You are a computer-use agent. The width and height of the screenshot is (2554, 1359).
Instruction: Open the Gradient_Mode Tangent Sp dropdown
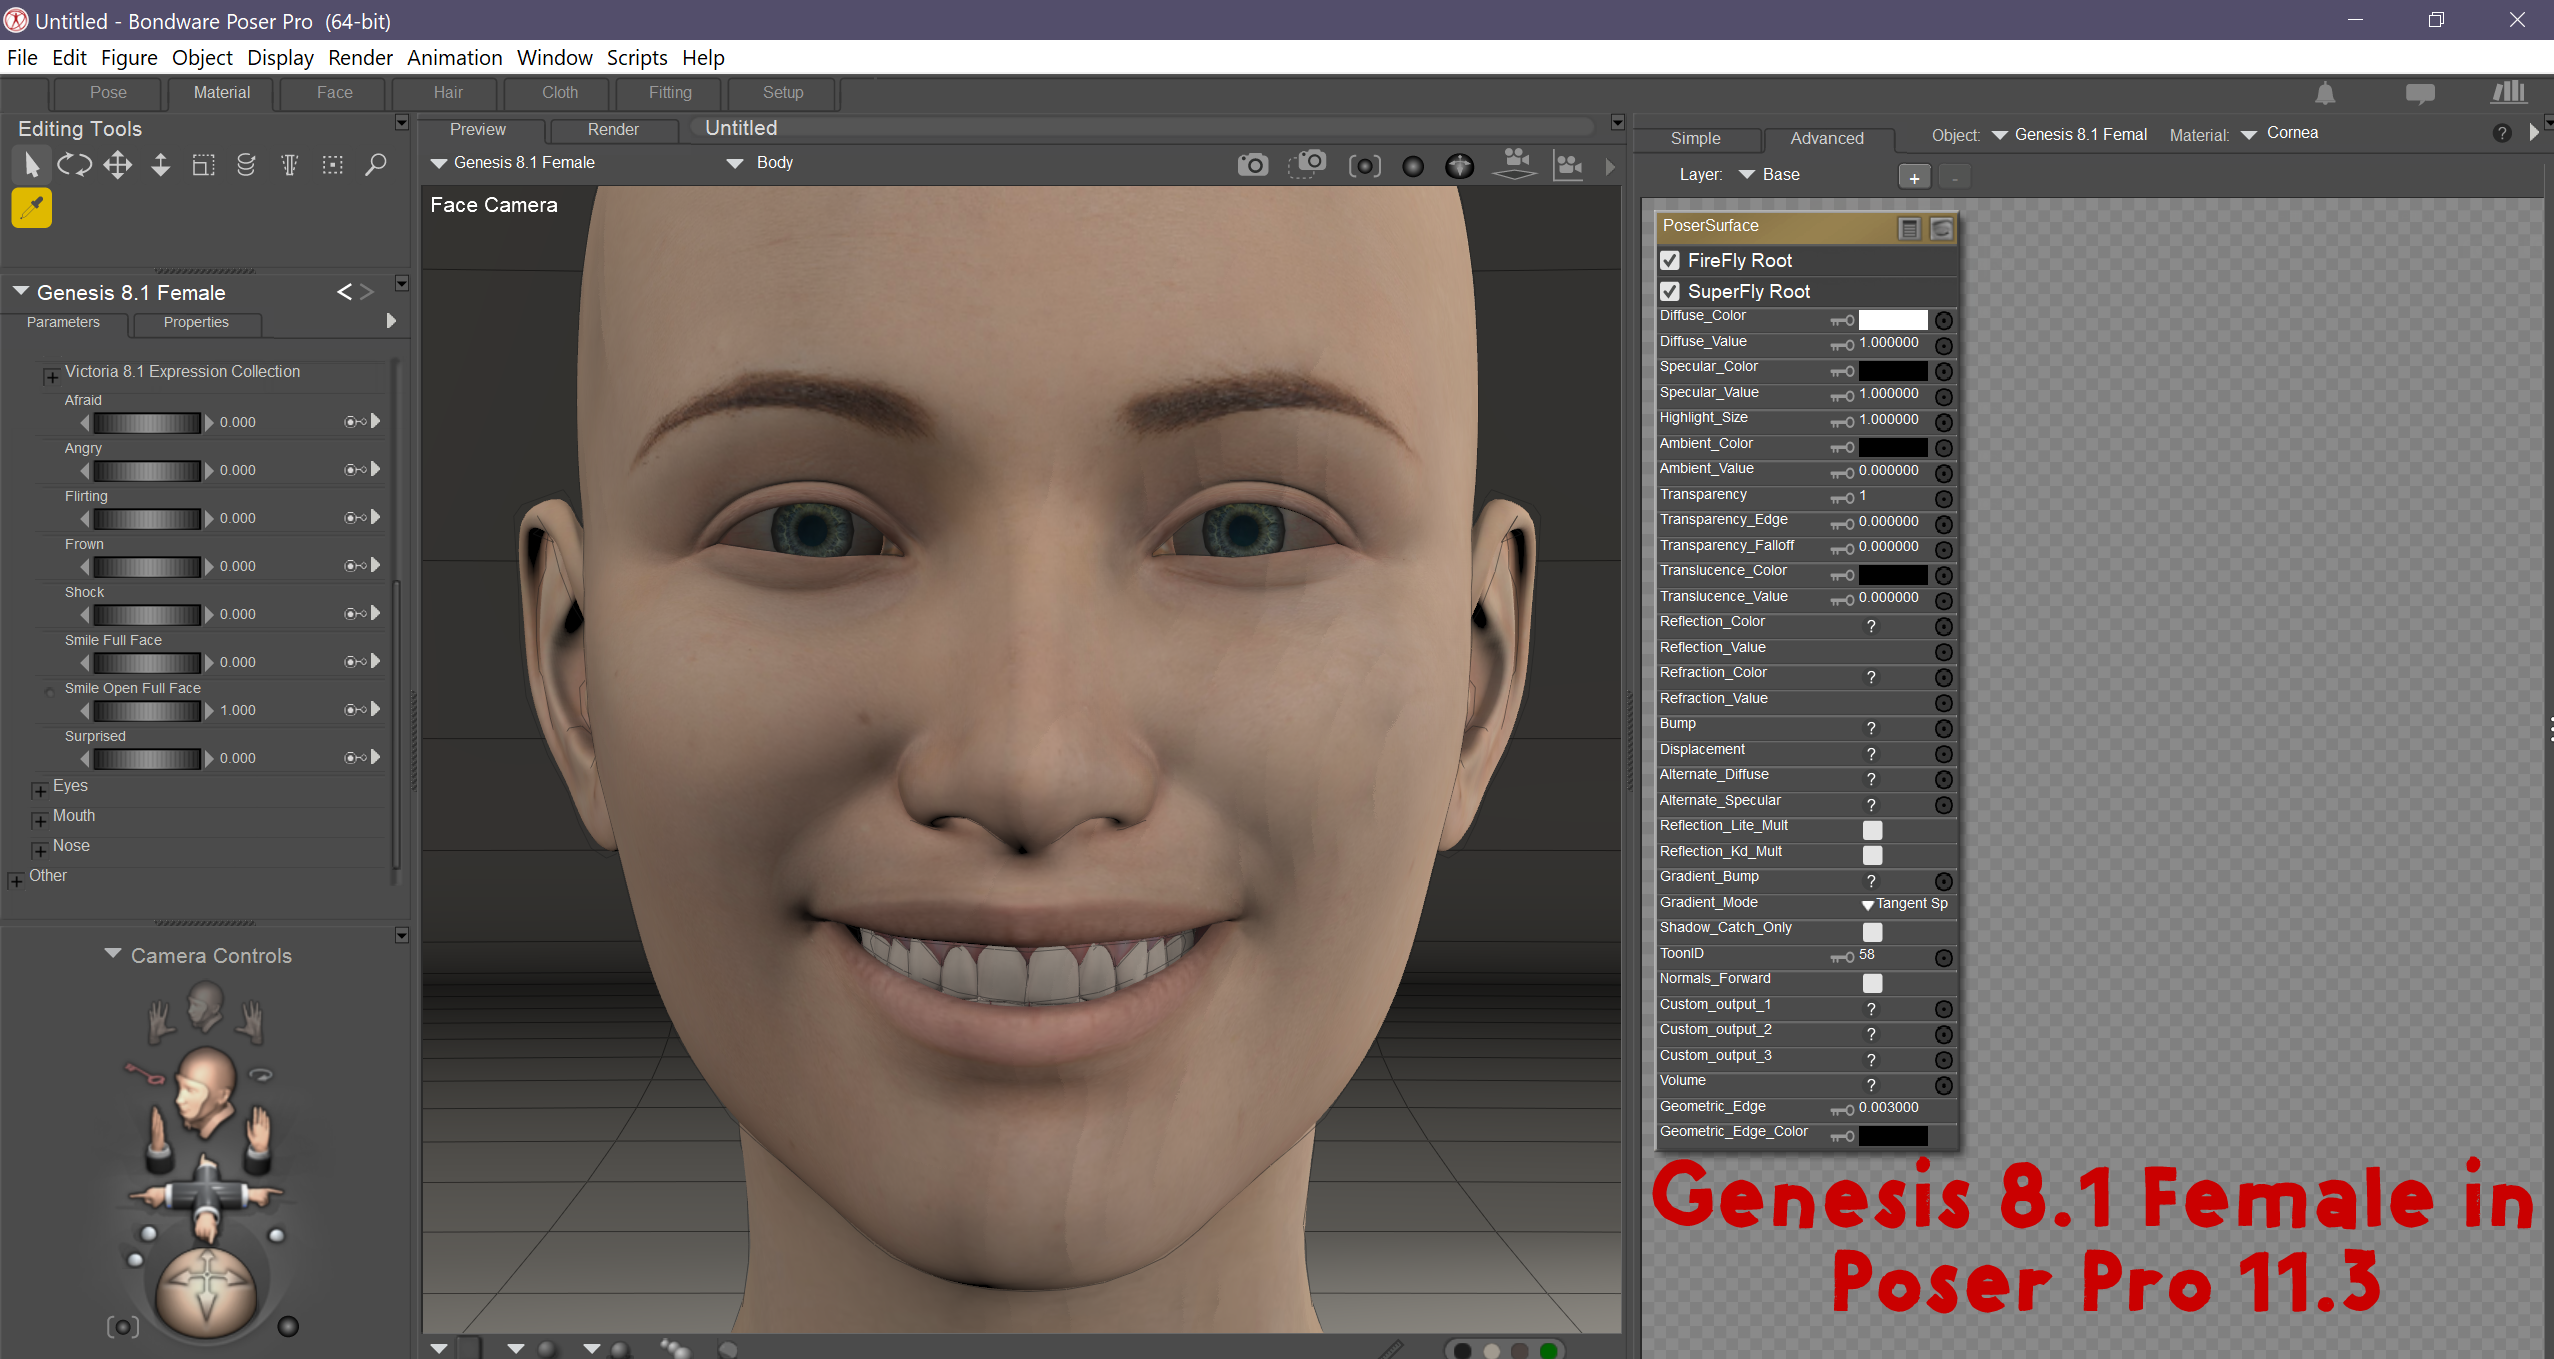[1906, 904]
